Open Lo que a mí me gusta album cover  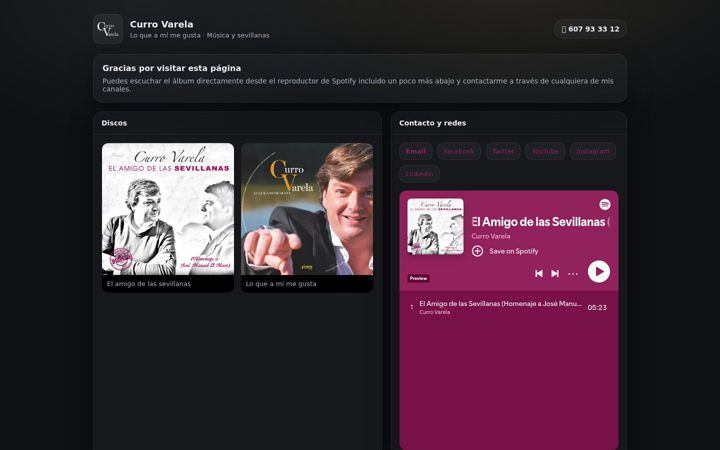click(307, 209)
